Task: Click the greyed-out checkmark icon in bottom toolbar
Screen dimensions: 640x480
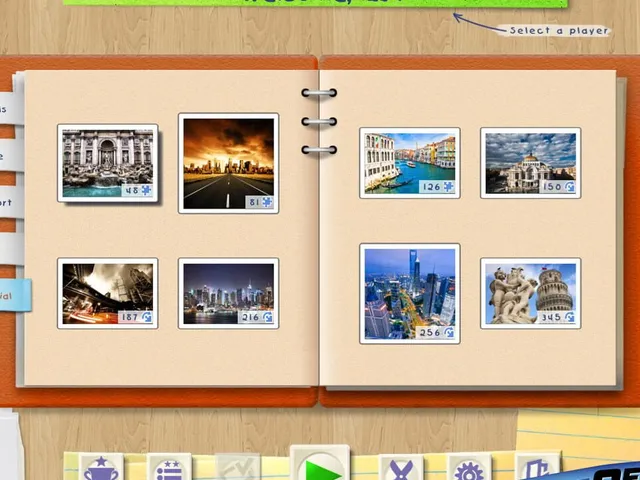Action: 238,467
